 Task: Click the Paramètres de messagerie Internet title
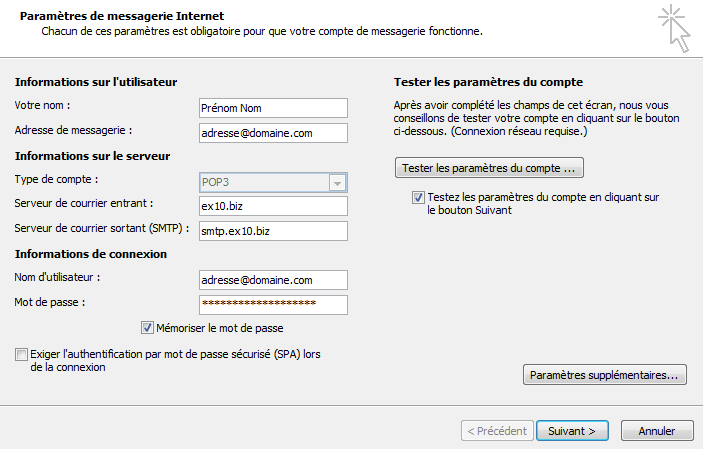[122, 17]
